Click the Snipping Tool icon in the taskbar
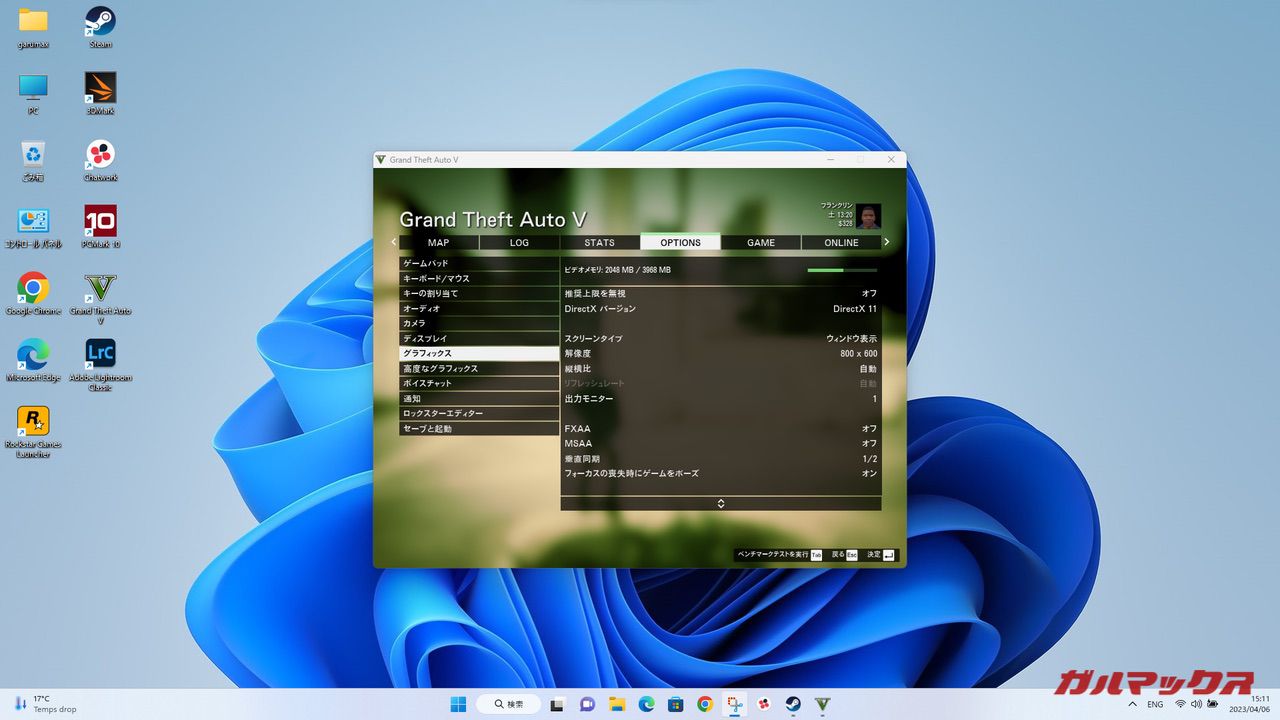Screen dimensions: 1280x720 [x=735, y=704]
